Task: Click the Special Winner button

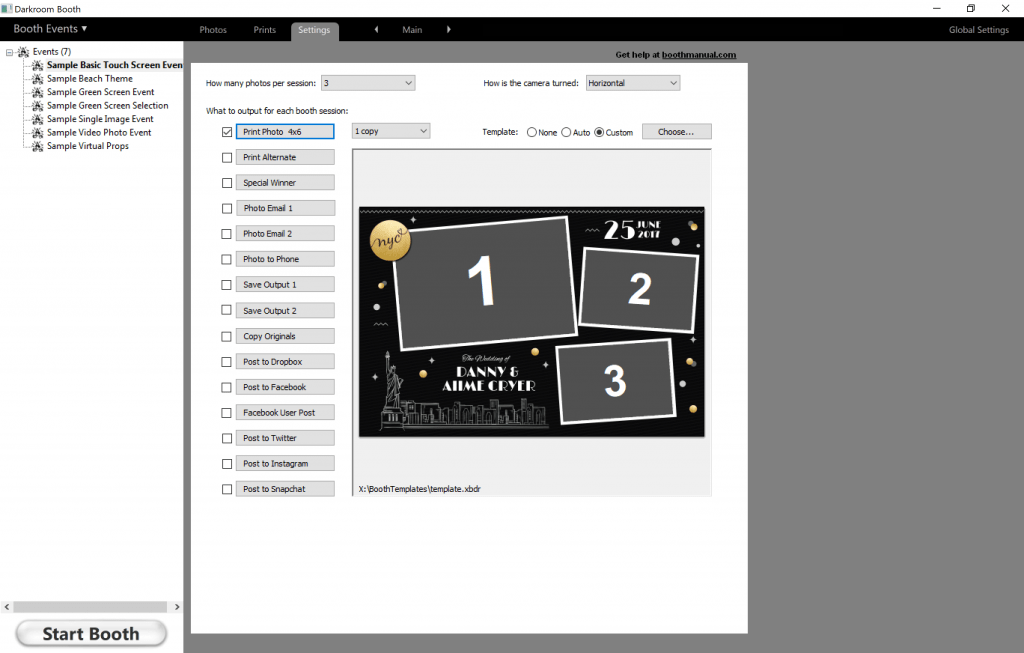Action: [x=285, y=182]
